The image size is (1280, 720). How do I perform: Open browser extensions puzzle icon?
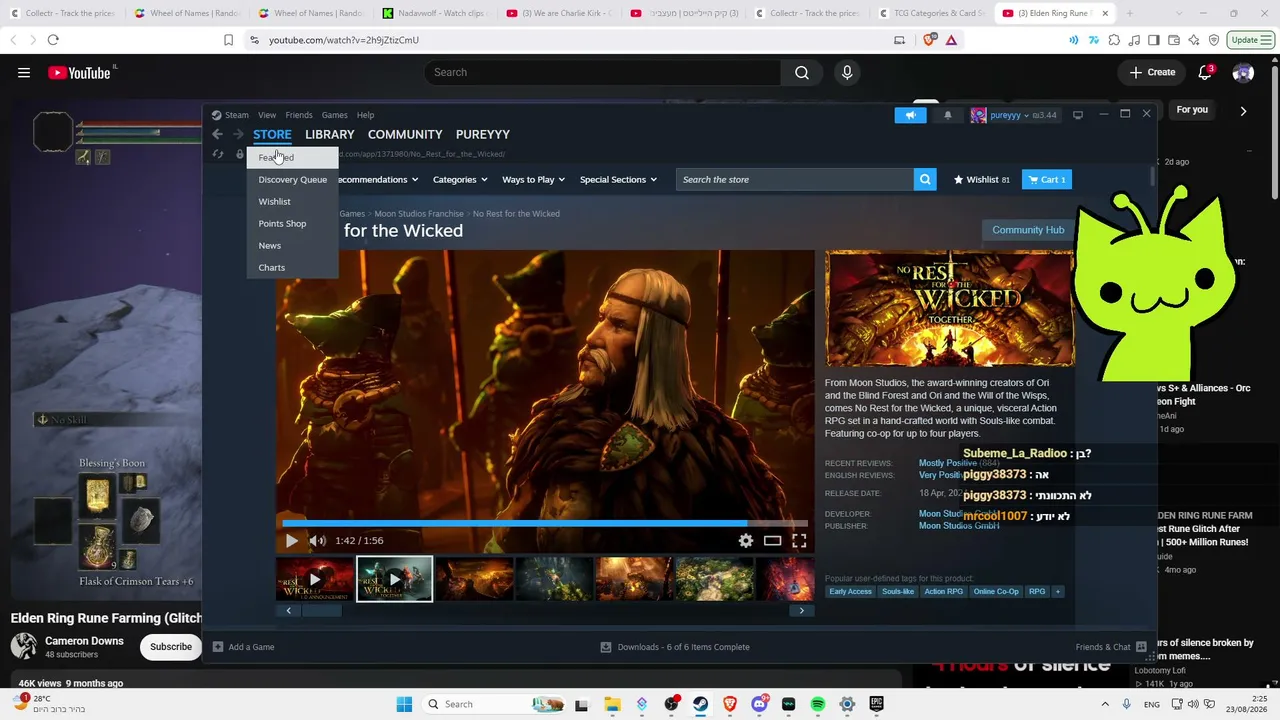coord(1114,40)
